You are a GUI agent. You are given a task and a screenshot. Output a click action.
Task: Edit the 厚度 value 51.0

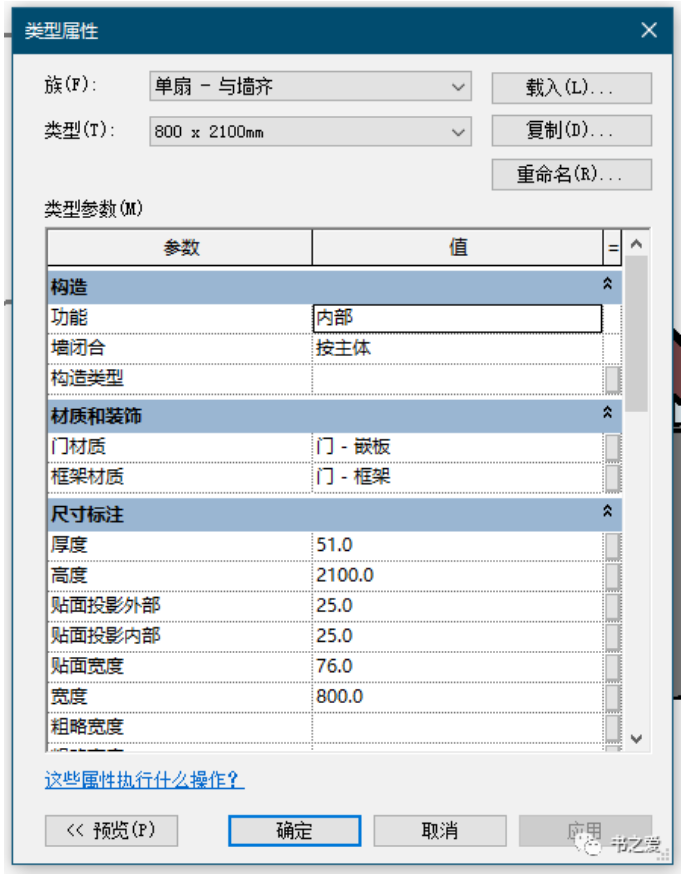(457, 545)
